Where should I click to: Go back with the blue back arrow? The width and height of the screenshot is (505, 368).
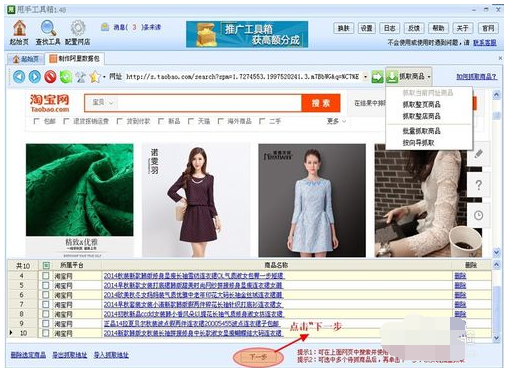[x=19, y=77]
